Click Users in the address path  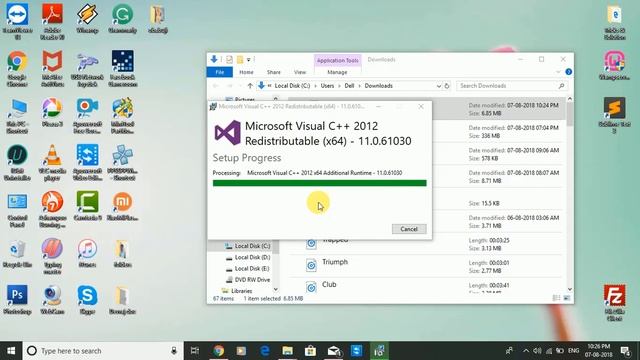point(327,86)
